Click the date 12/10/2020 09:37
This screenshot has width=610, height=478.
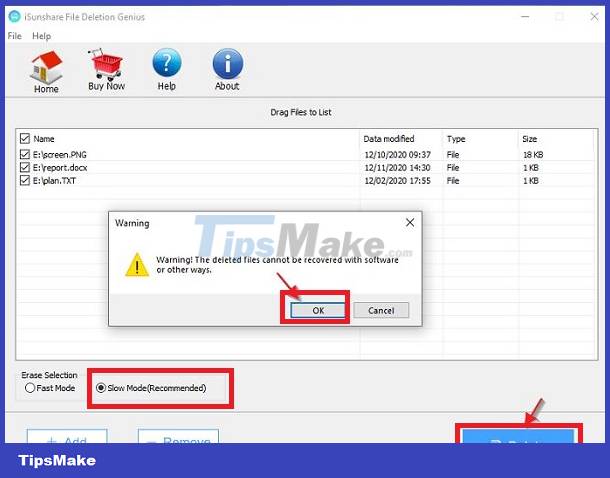pyautogui.click(x=398, y=155)
